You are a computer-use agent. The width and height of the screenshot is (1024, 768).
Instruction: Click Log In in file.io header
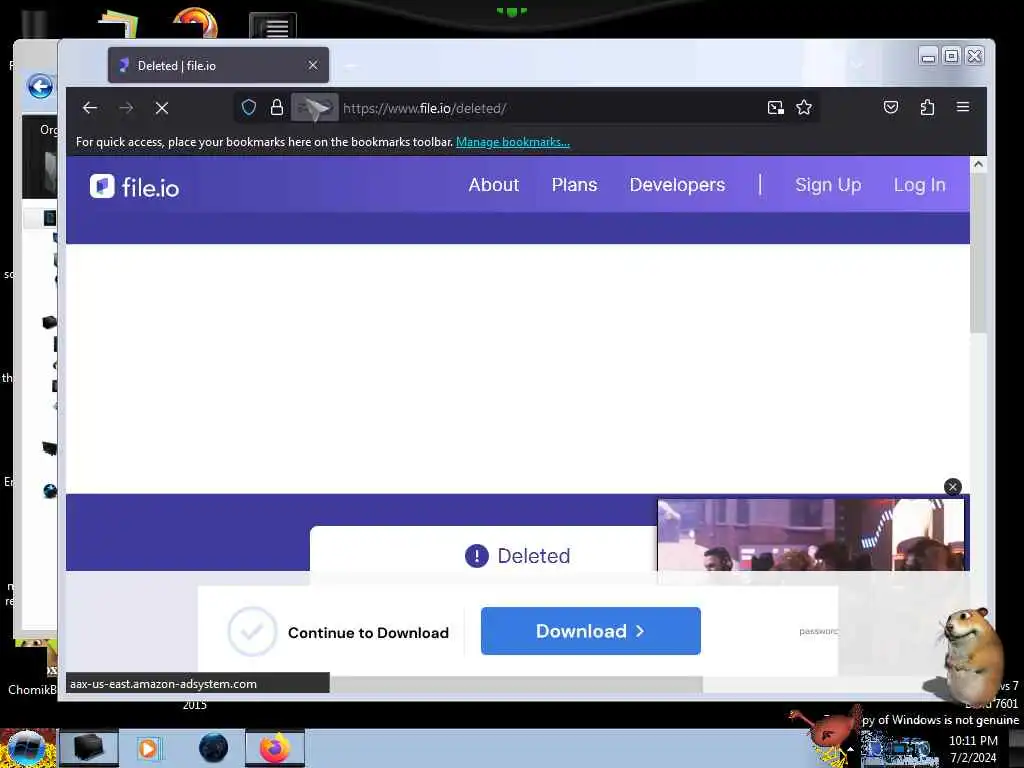pyautogui.click(x=920, y=185)
